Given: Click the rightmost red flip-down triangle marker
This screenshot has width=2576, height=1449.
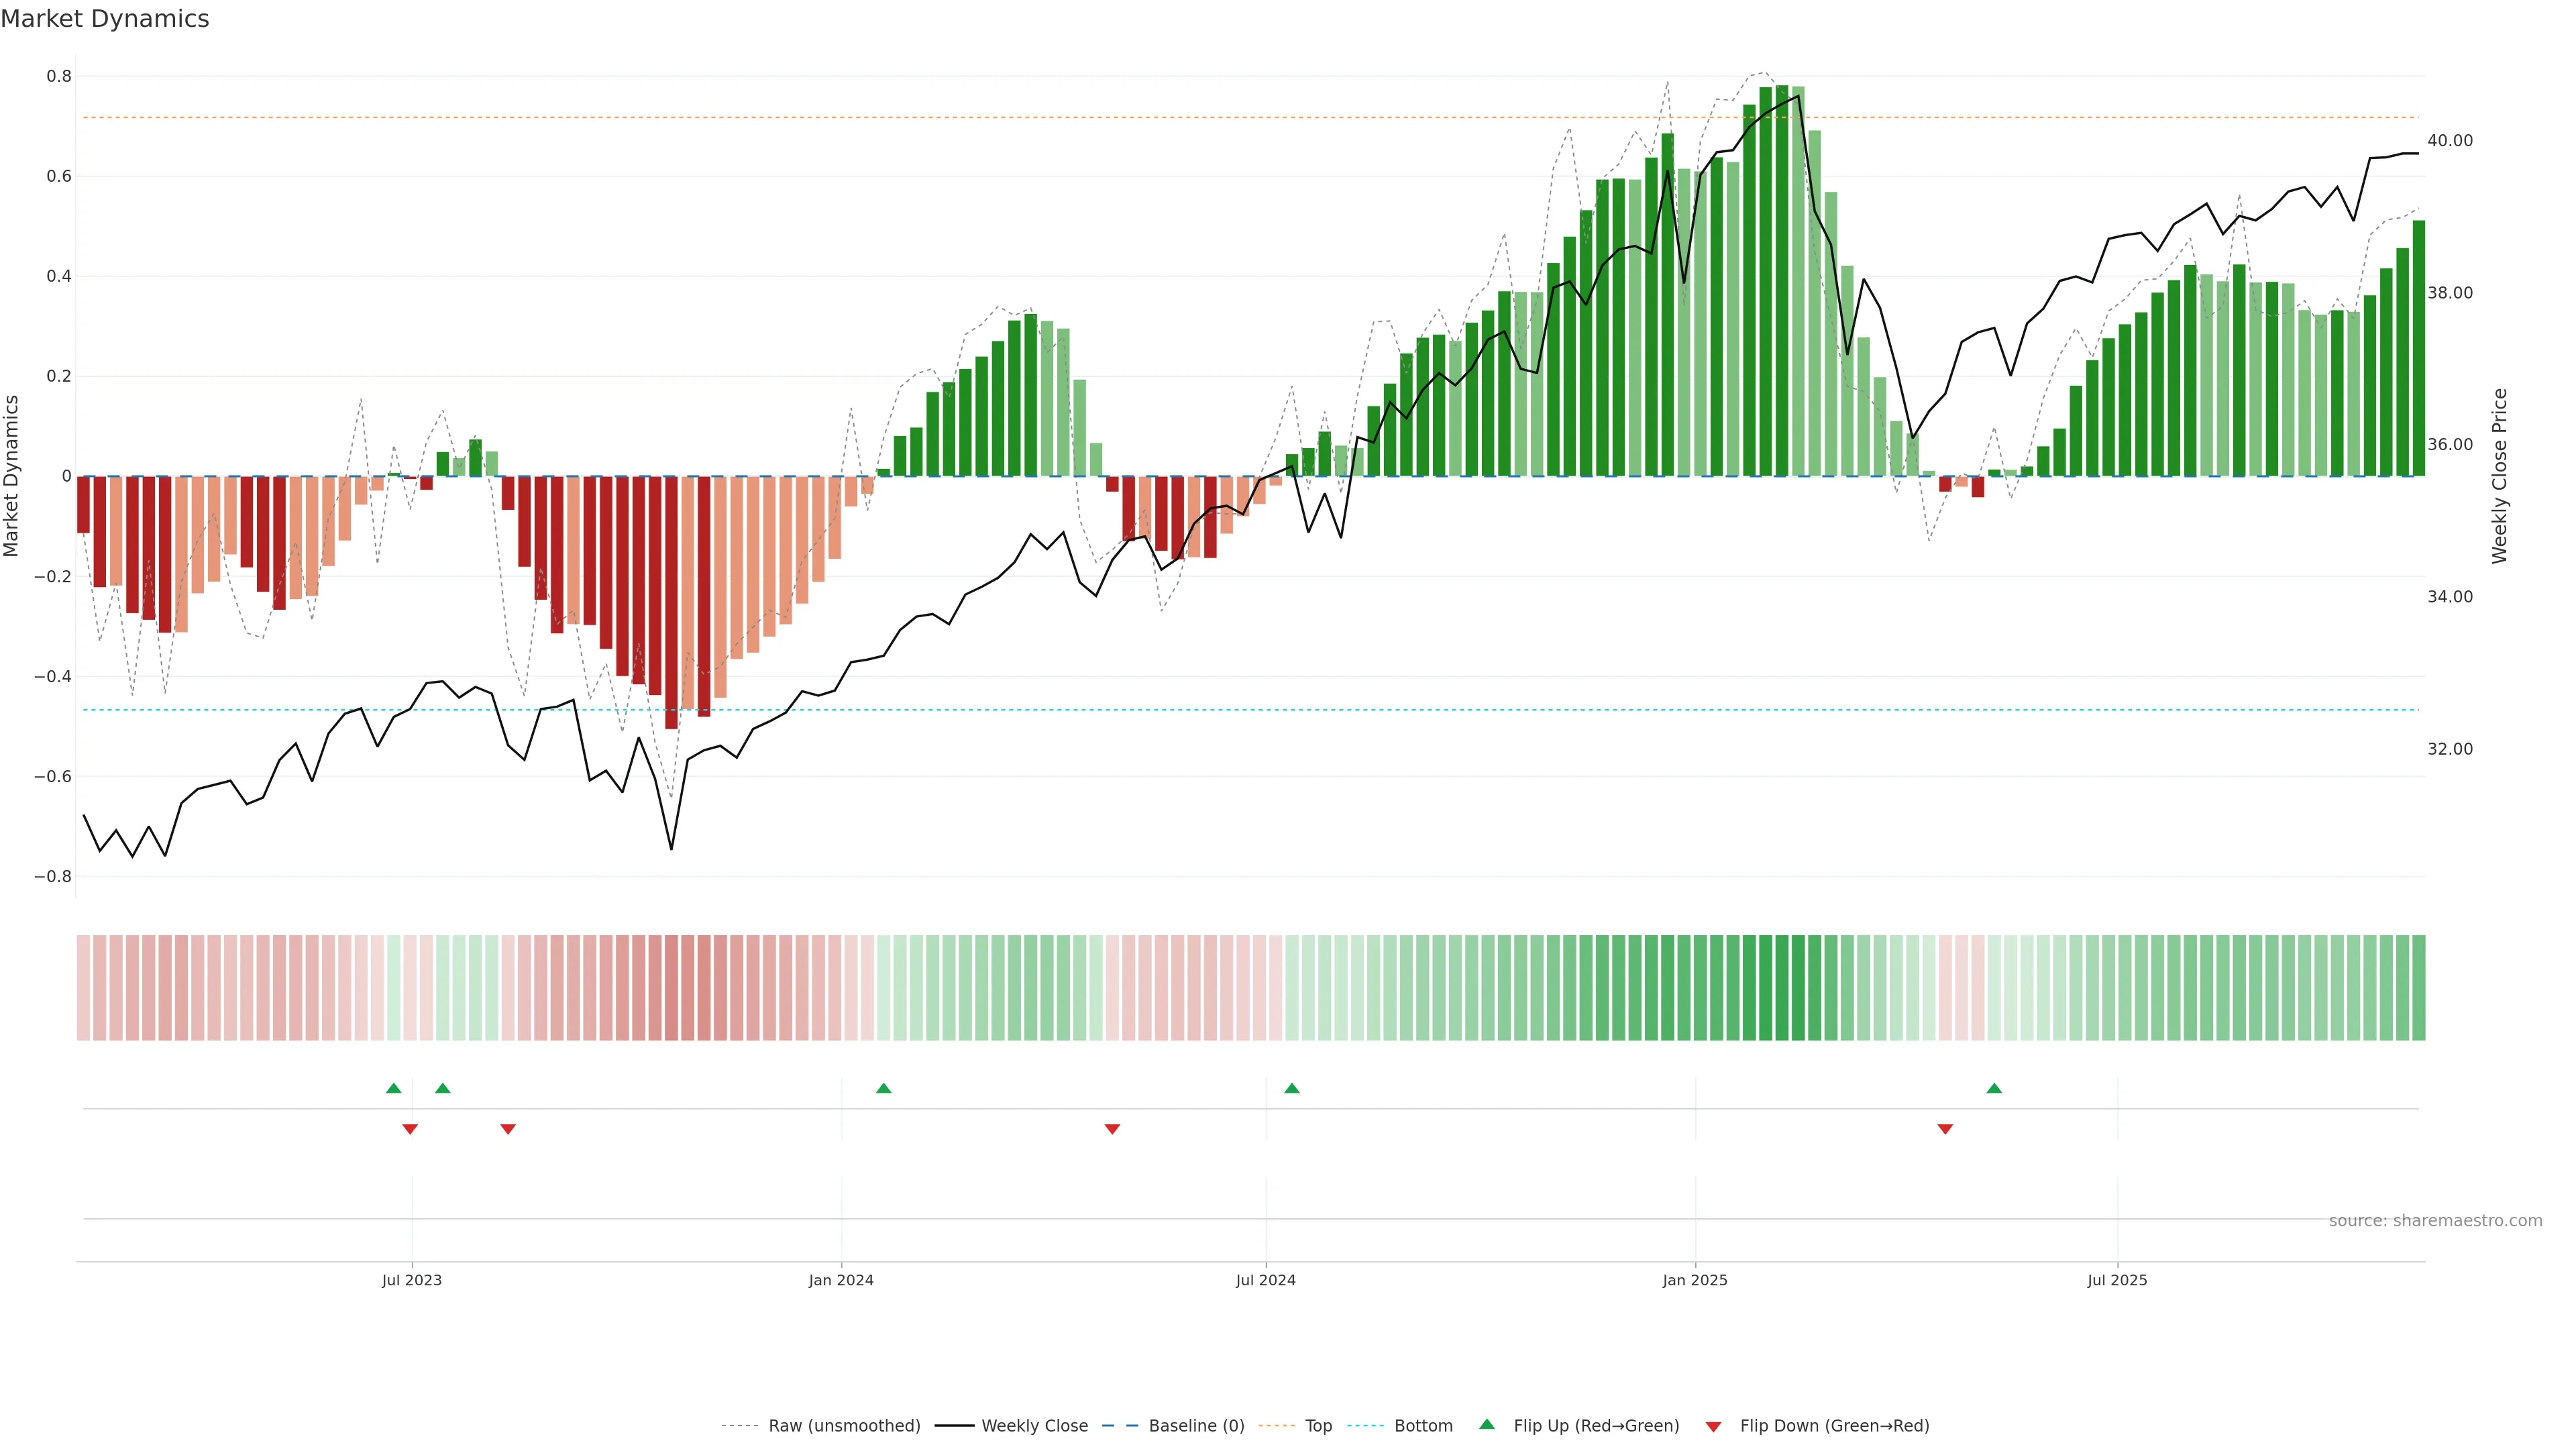Looking at the screenshot, I should pos(1945,1129).
